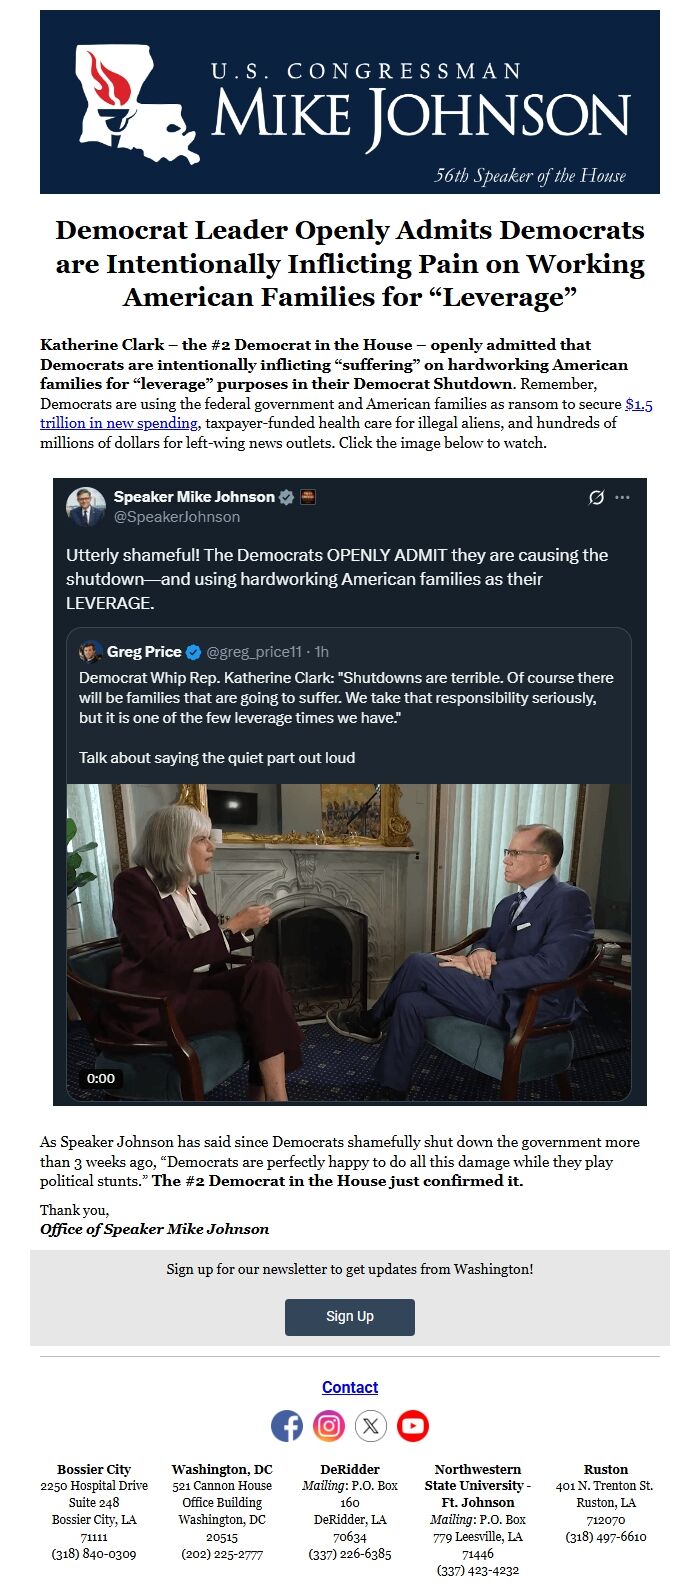Click the Speaker Mike Johnson display name
The image size is (700, 1589).
tap(194, 497)
